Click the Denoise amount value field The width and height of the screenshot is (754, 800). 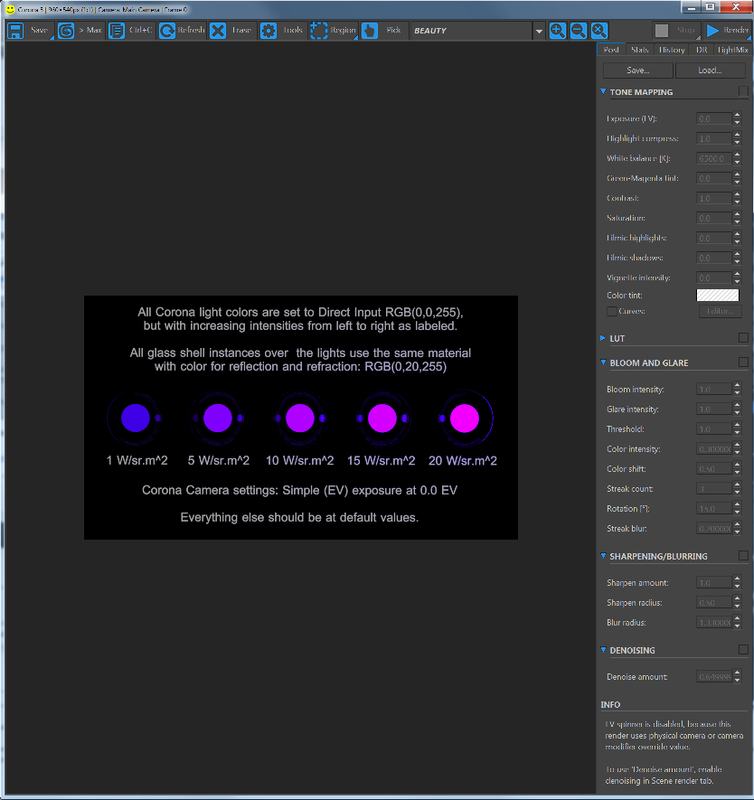coord(714,677)
